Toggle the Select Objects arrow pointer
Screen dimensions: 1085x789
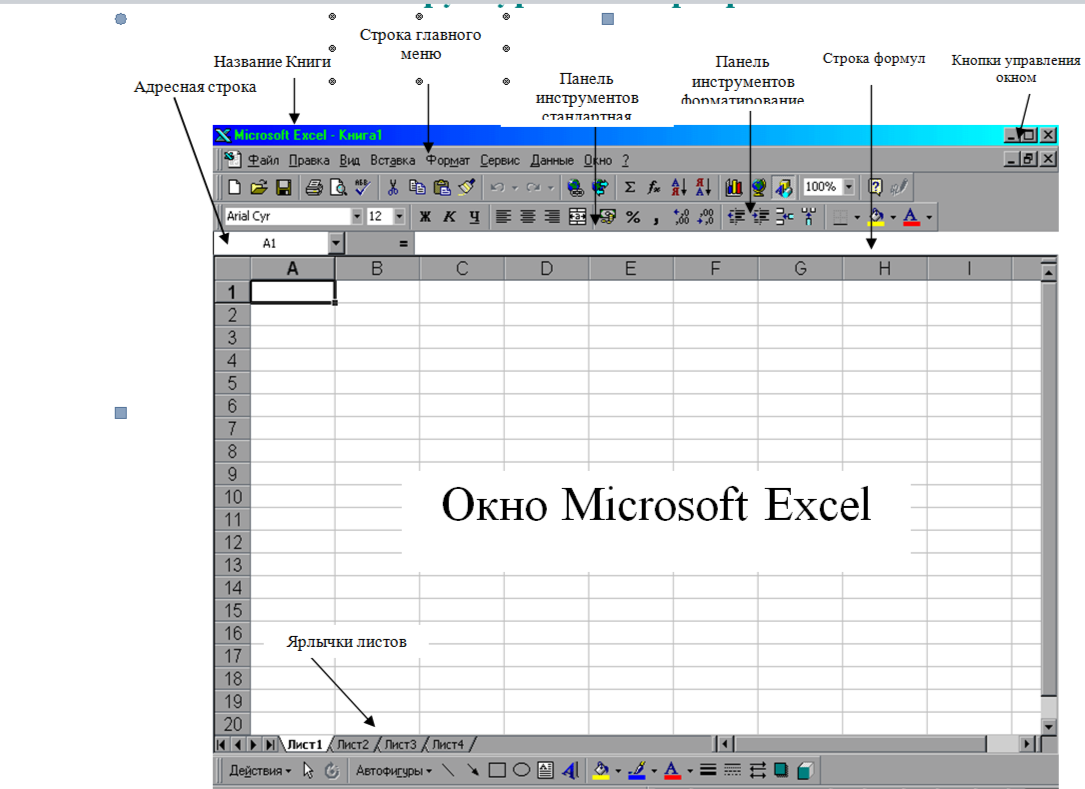(x=309, y=770)
